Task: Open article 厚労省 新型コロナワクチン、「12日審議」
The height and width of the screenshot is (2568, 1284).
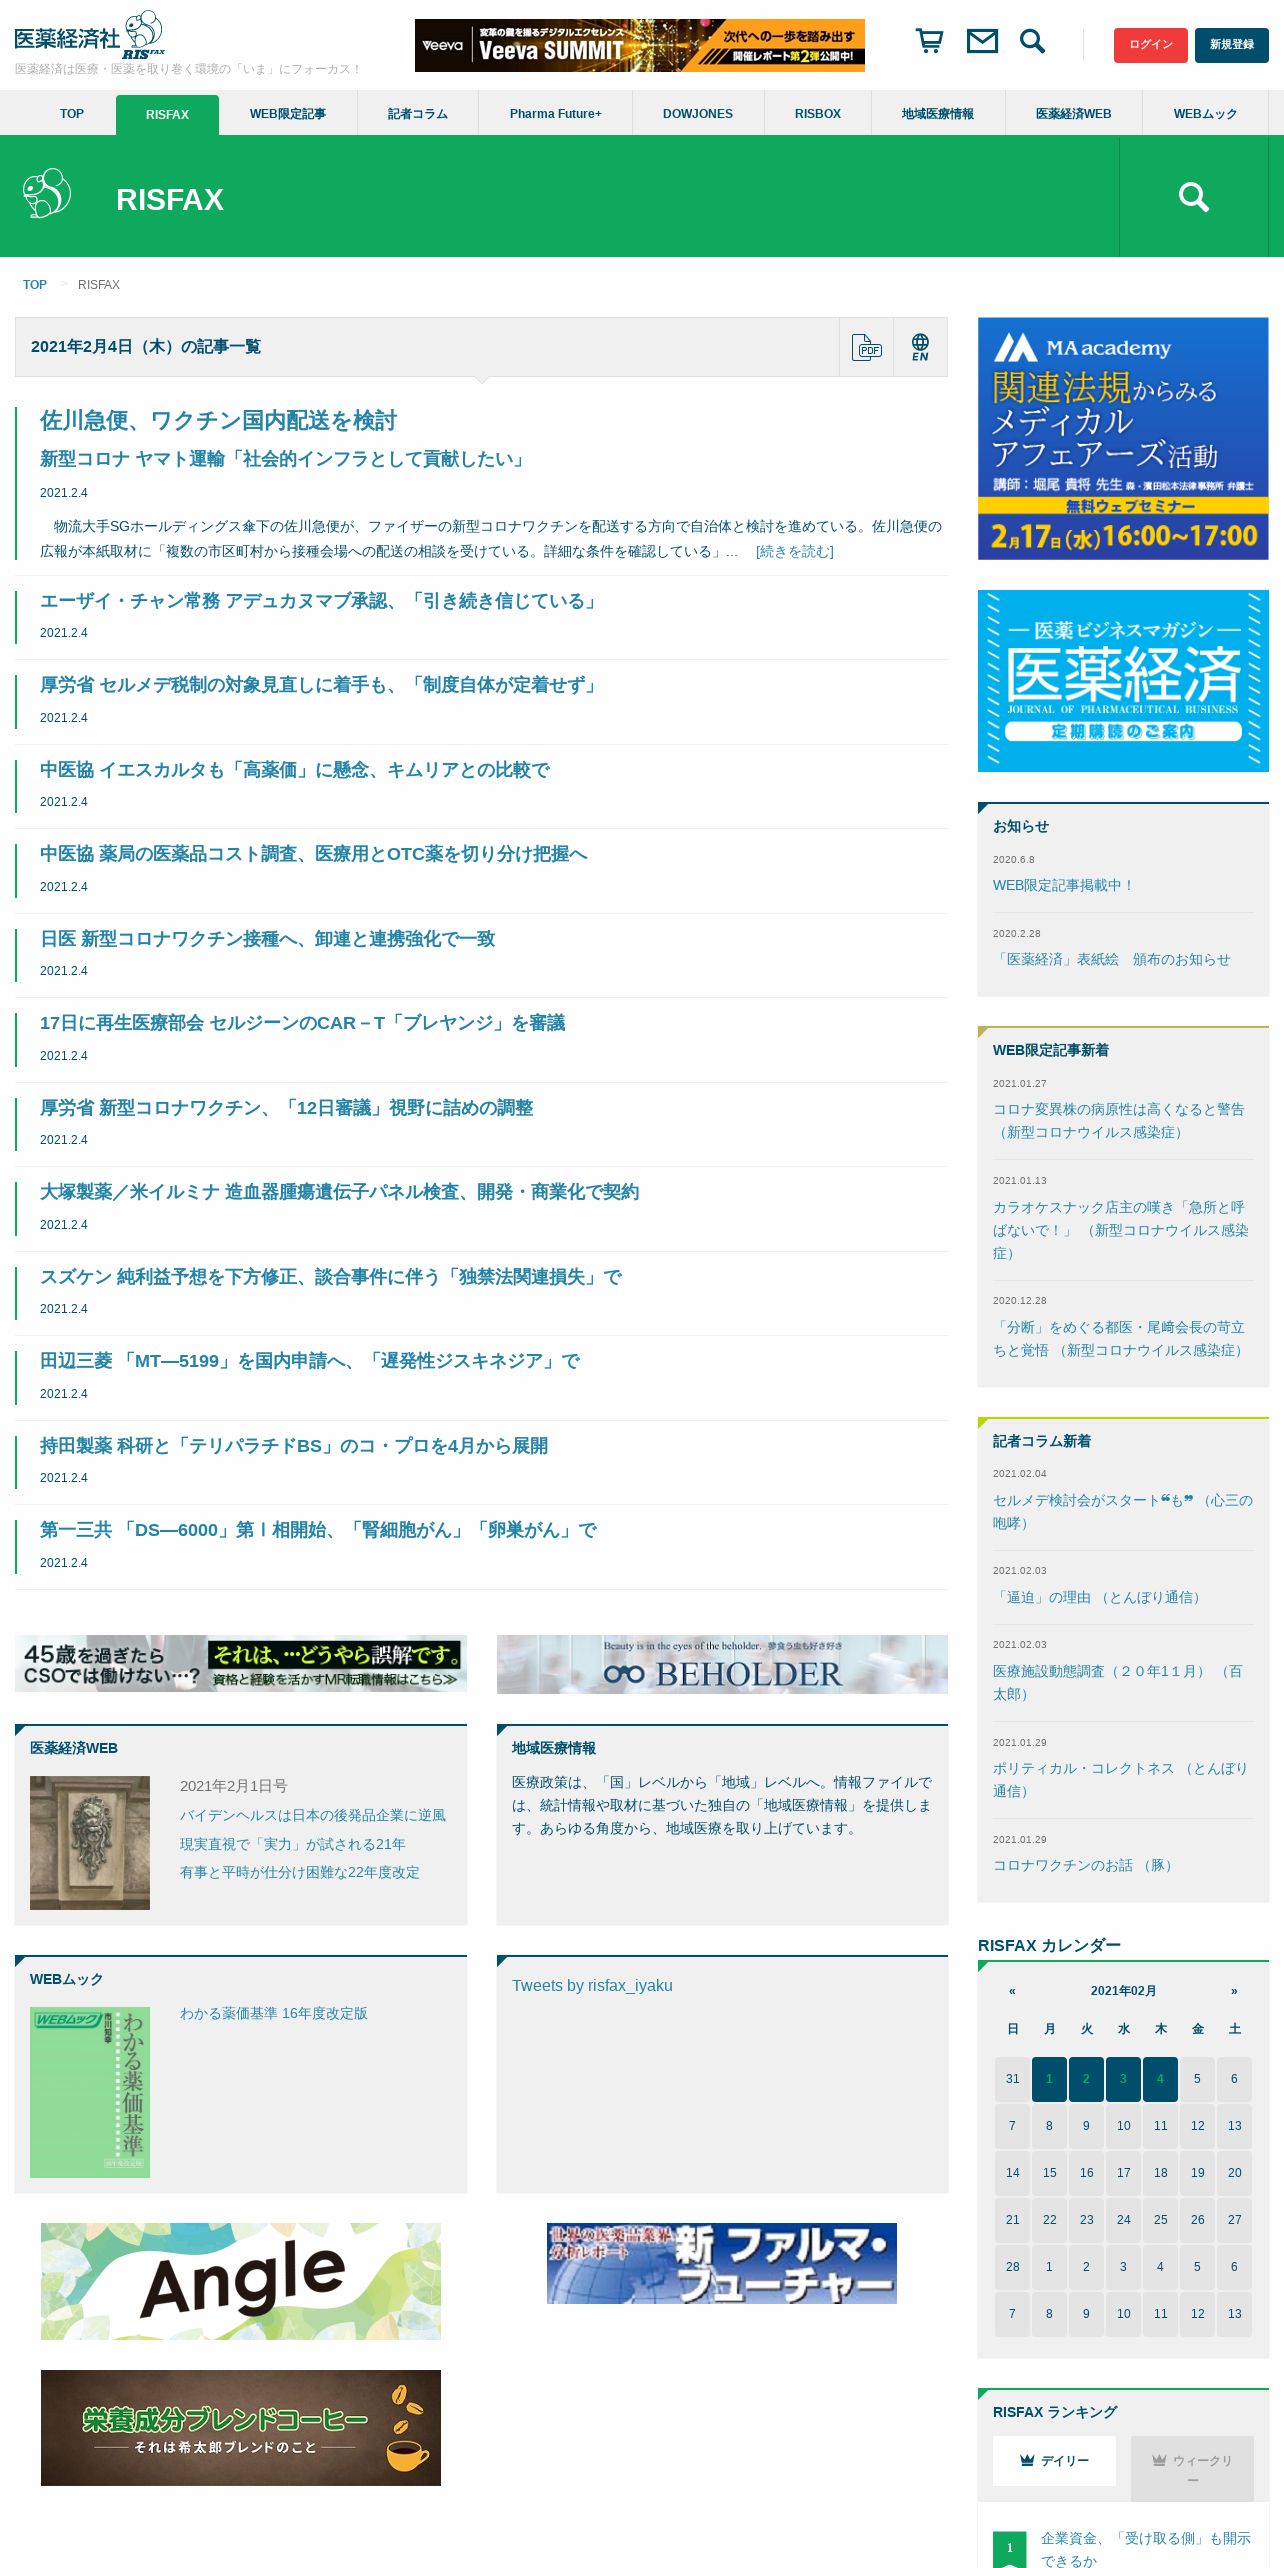Action: 287,1108
